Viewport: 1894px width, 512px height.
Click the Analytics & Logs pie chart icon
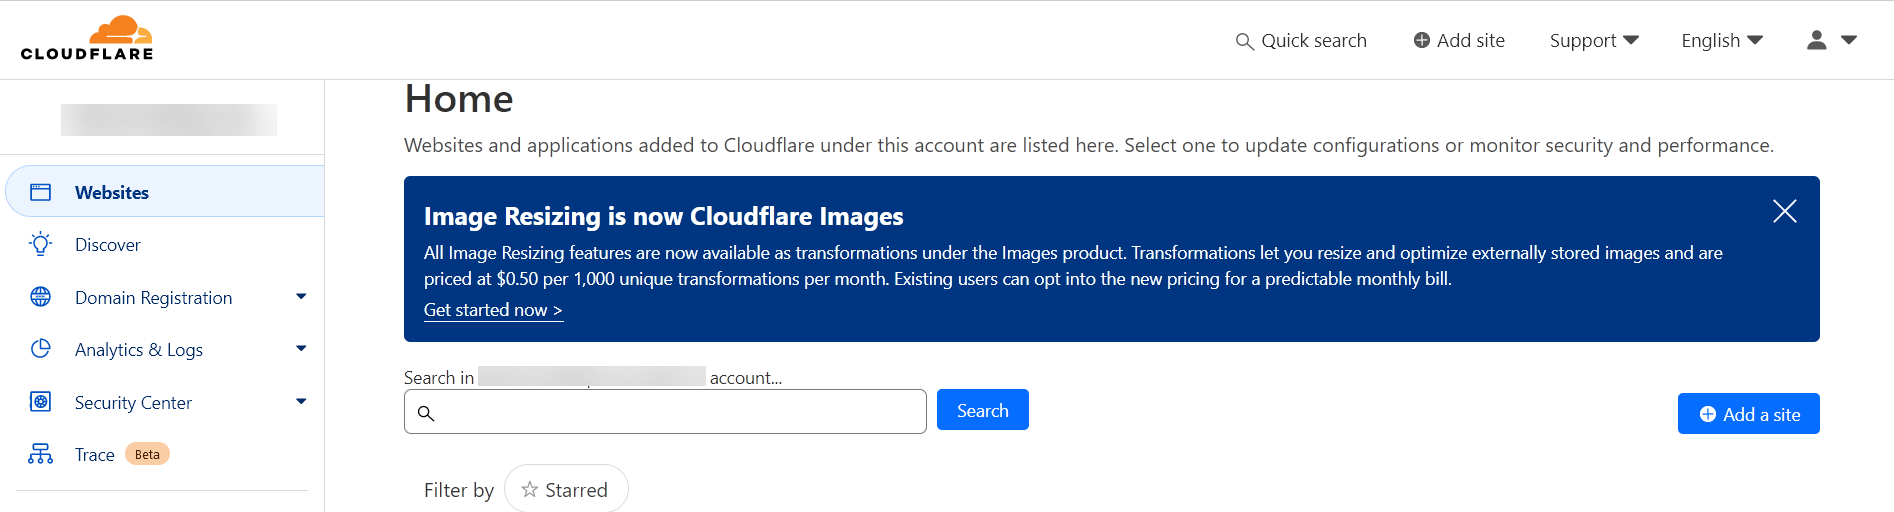(x=40, y=349)
